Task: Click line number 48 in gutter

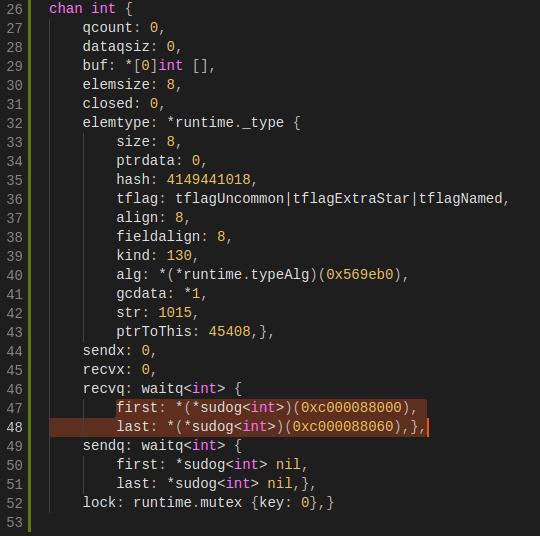Action: (14, 427)
